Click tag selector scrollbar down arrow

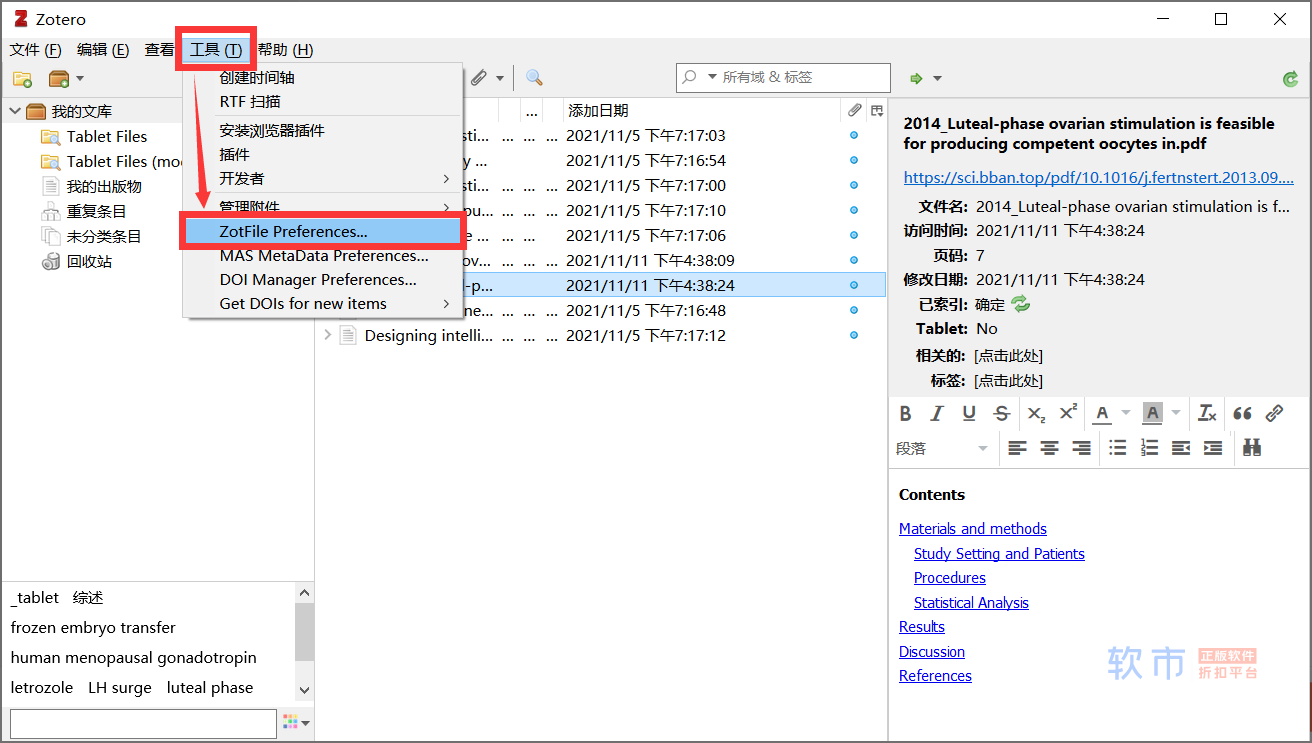coord(305,690)
